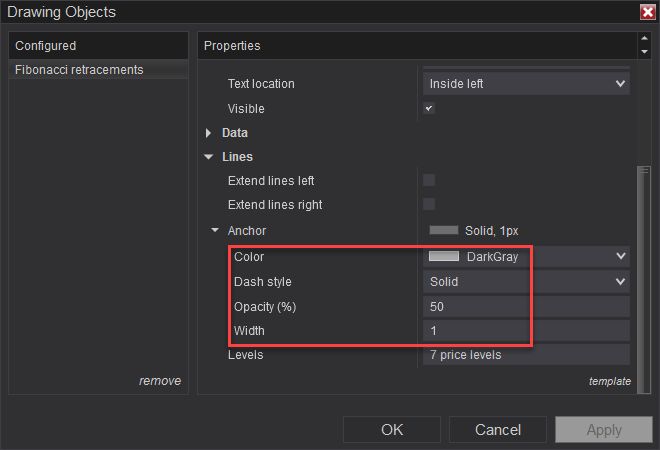Uncheck the Visible checkbox
This screenshot has width=660, height=450.
click(x=429, y=108)
